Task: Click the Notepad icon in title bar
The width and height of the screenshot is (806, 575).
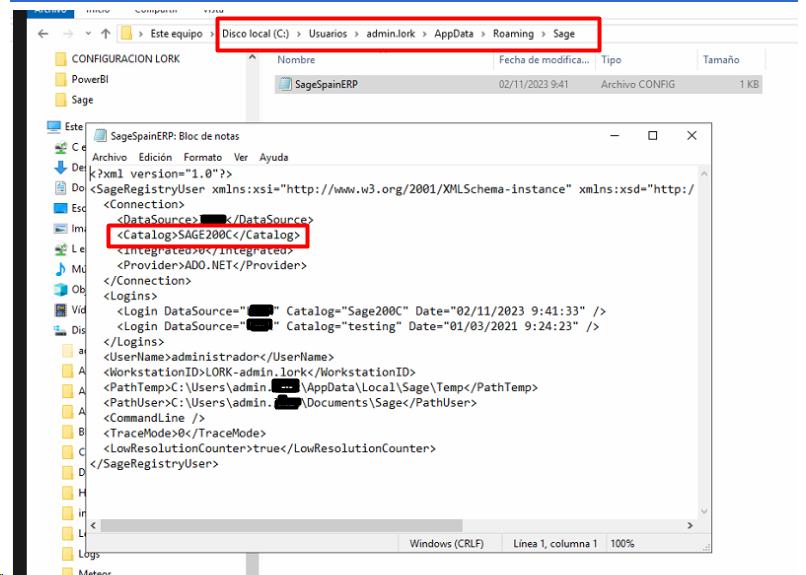Action: pos(100,136)
